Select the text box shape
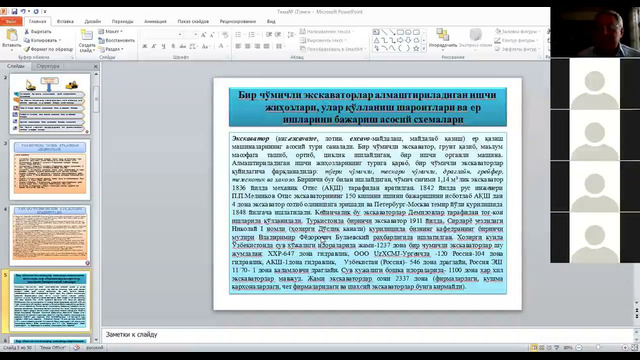Screen dimensions: 640x360 [376, 32]
